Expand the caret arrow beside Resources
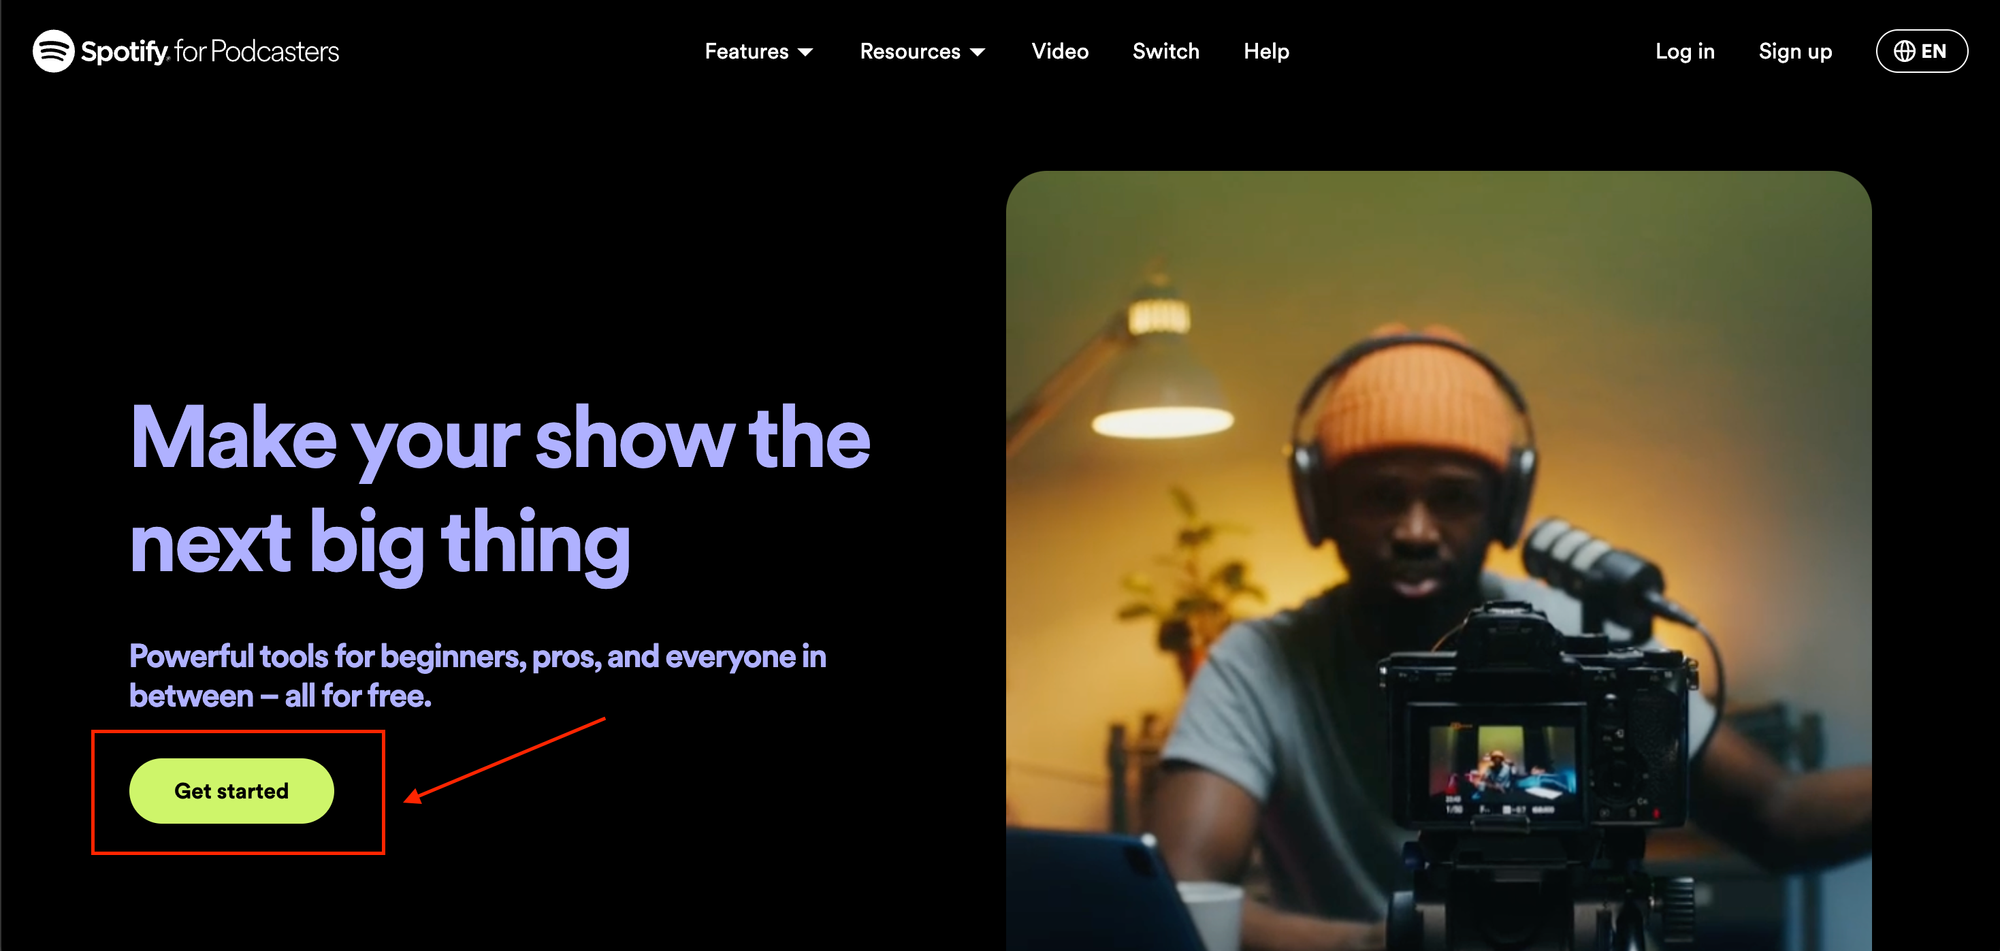Screen dimensions: 2000x951 tap(978, 52)
